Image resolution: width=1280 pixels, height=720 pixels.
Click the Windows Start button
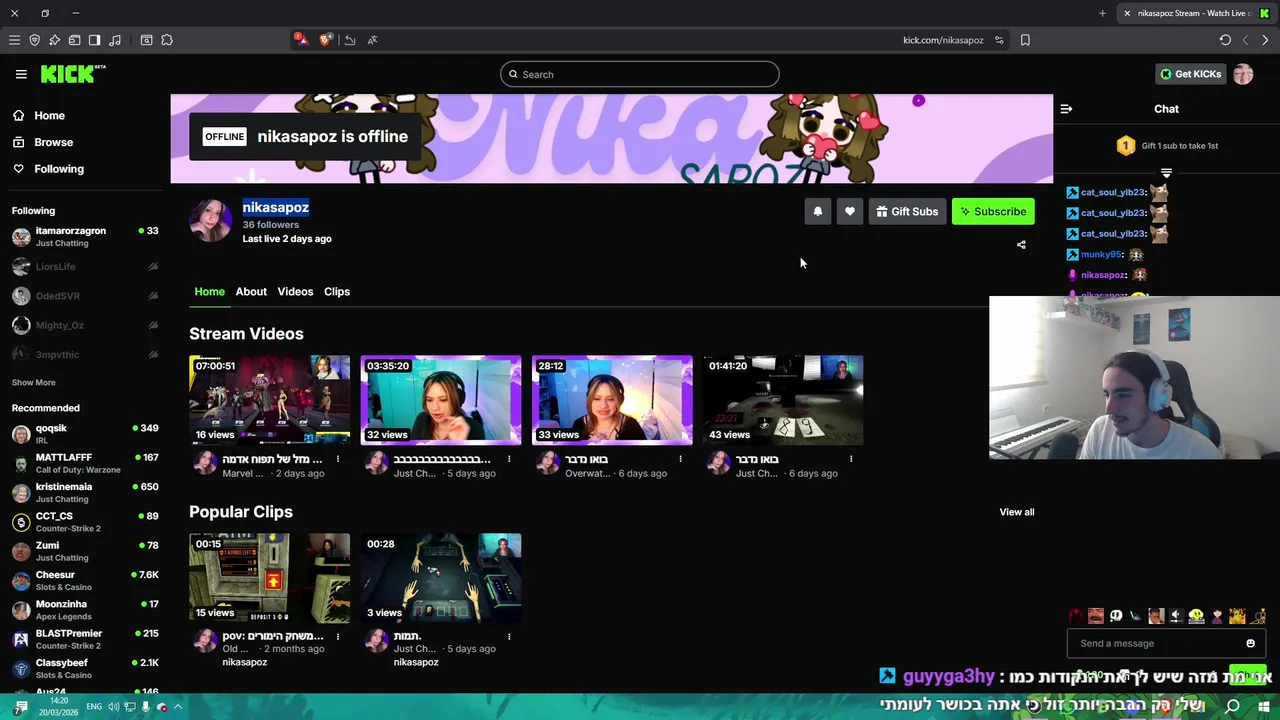coord(1263,707)
